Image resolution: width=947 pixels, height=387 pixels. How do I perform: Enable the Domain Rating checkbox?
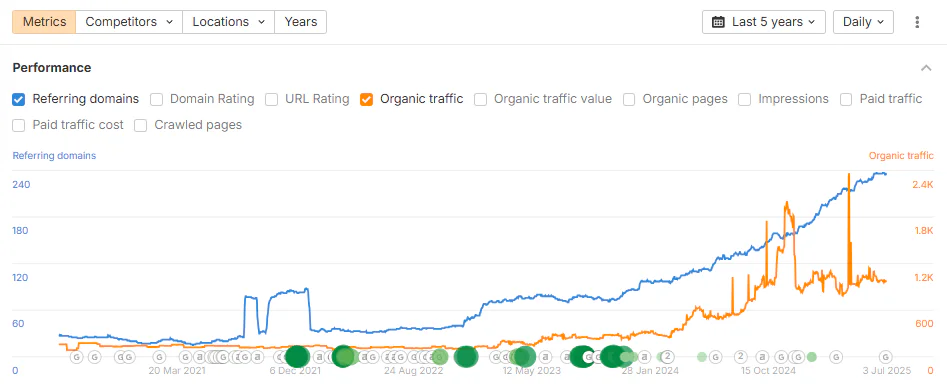[156, 99]
